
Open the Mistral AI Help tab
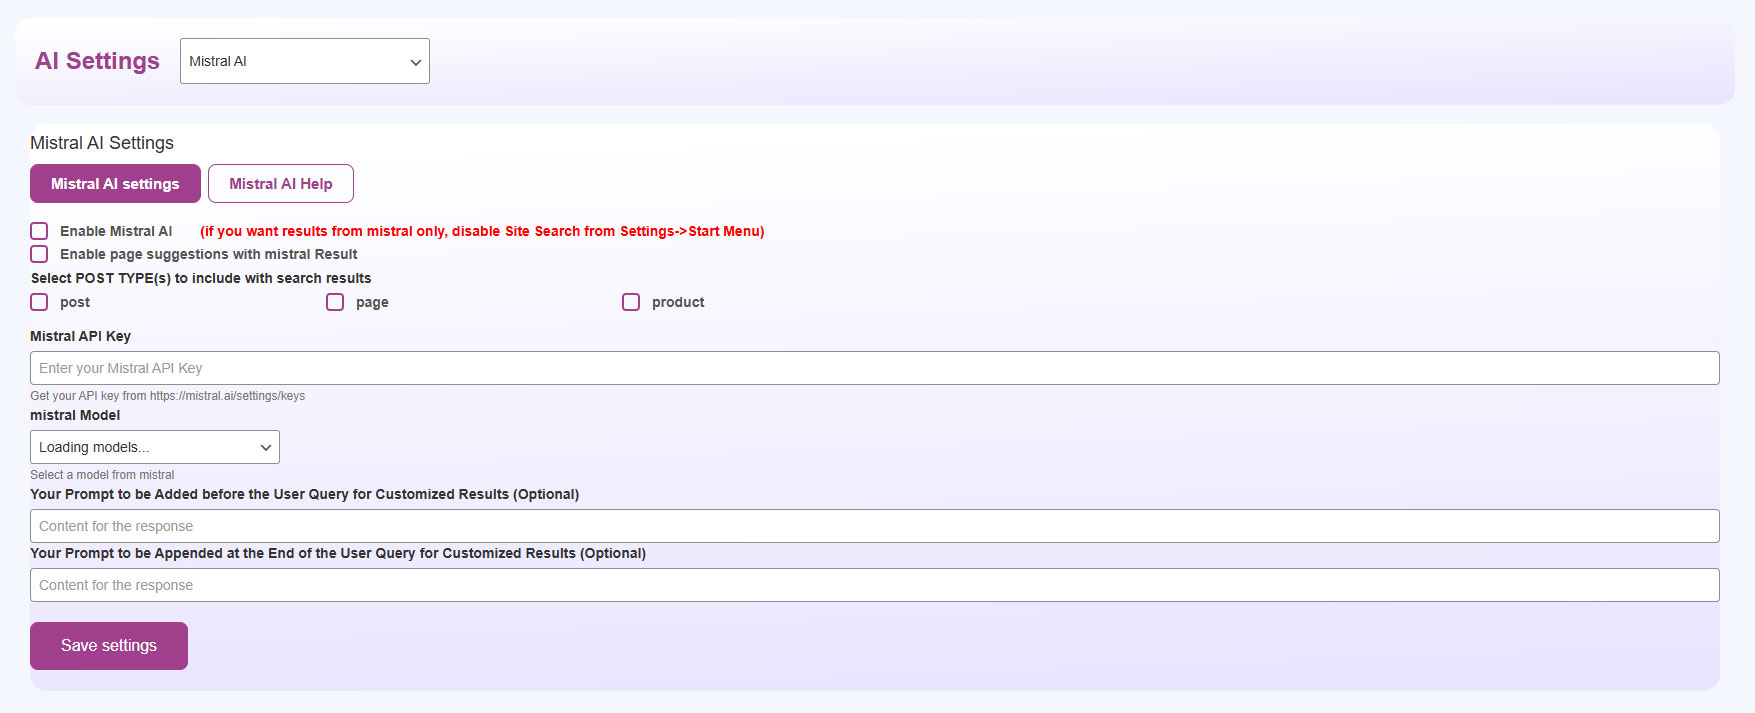pyautogui.click(x=280, y=184)
